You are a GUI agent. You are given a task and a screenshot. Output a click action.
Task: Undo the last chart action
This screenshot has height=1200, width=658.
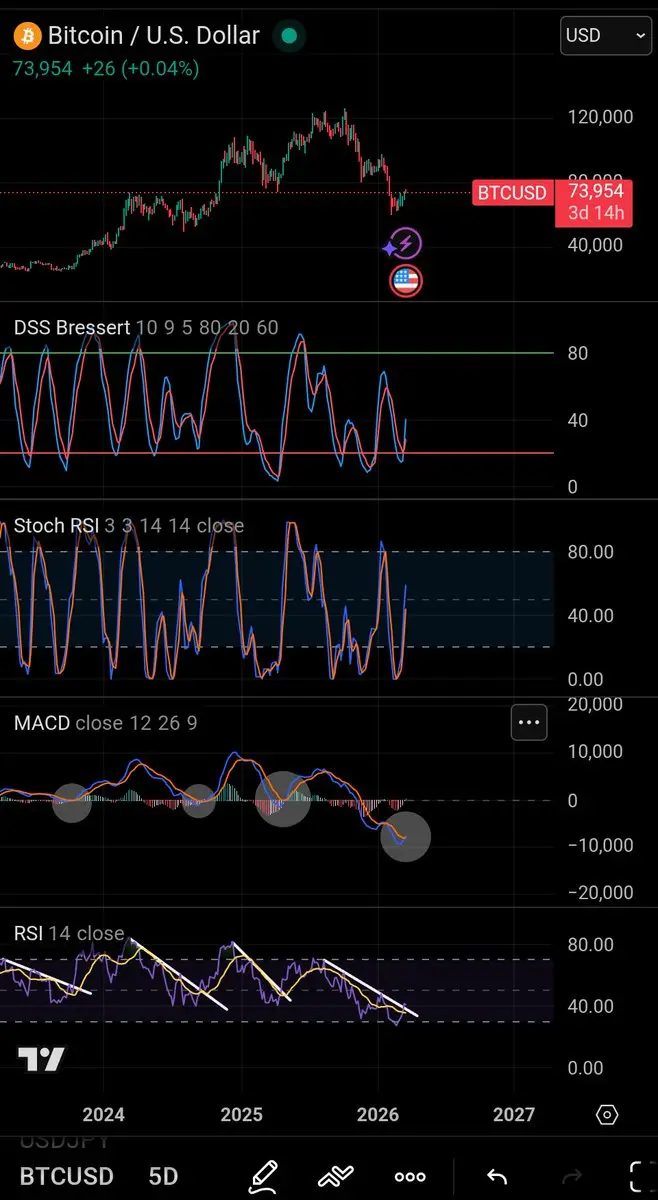point(496,1177)
